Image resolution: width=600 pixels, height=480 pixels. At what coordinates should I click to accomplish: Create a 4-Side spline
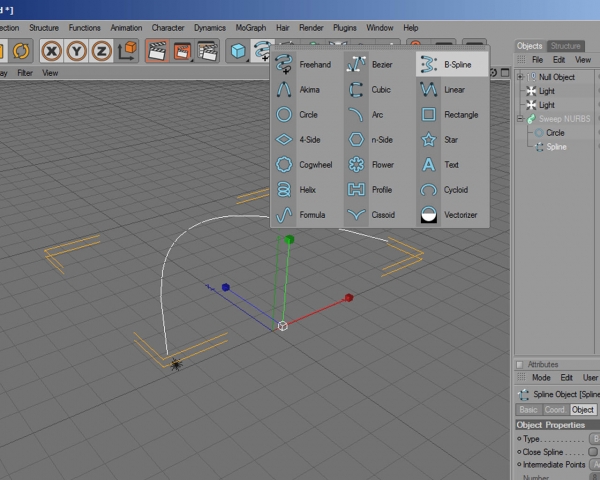point(305,140)
